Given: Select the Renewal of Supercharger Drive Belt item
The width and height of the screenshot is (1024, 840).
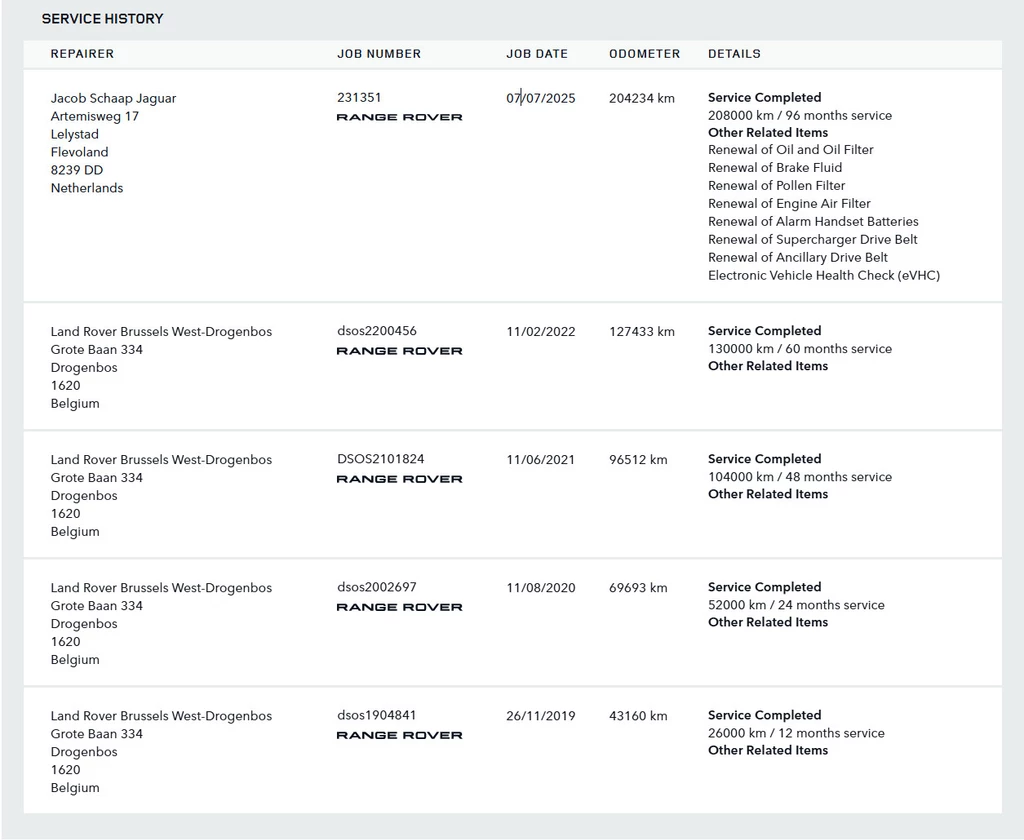Looking at the screenshot, I should [812, 240].
